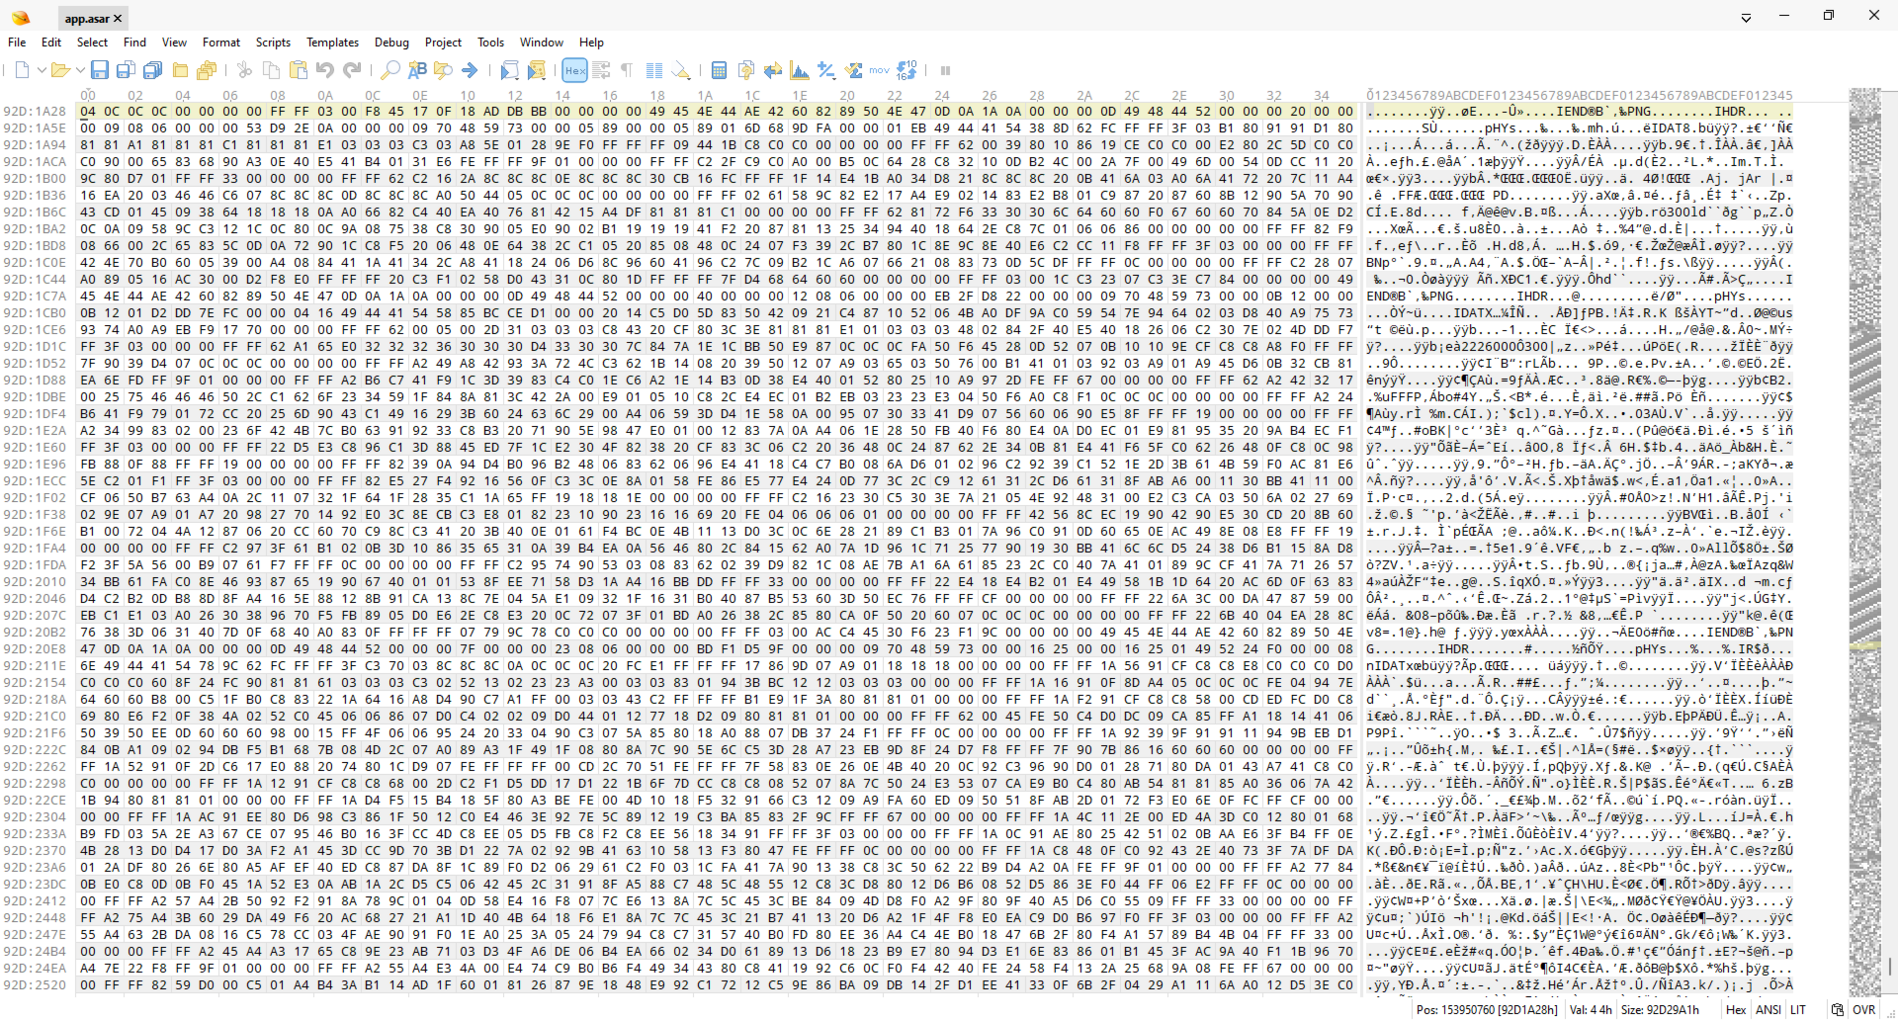Click the Paste clipboard icon
The height and width of the screenshot is (1020, 1898).
(298, 70)
